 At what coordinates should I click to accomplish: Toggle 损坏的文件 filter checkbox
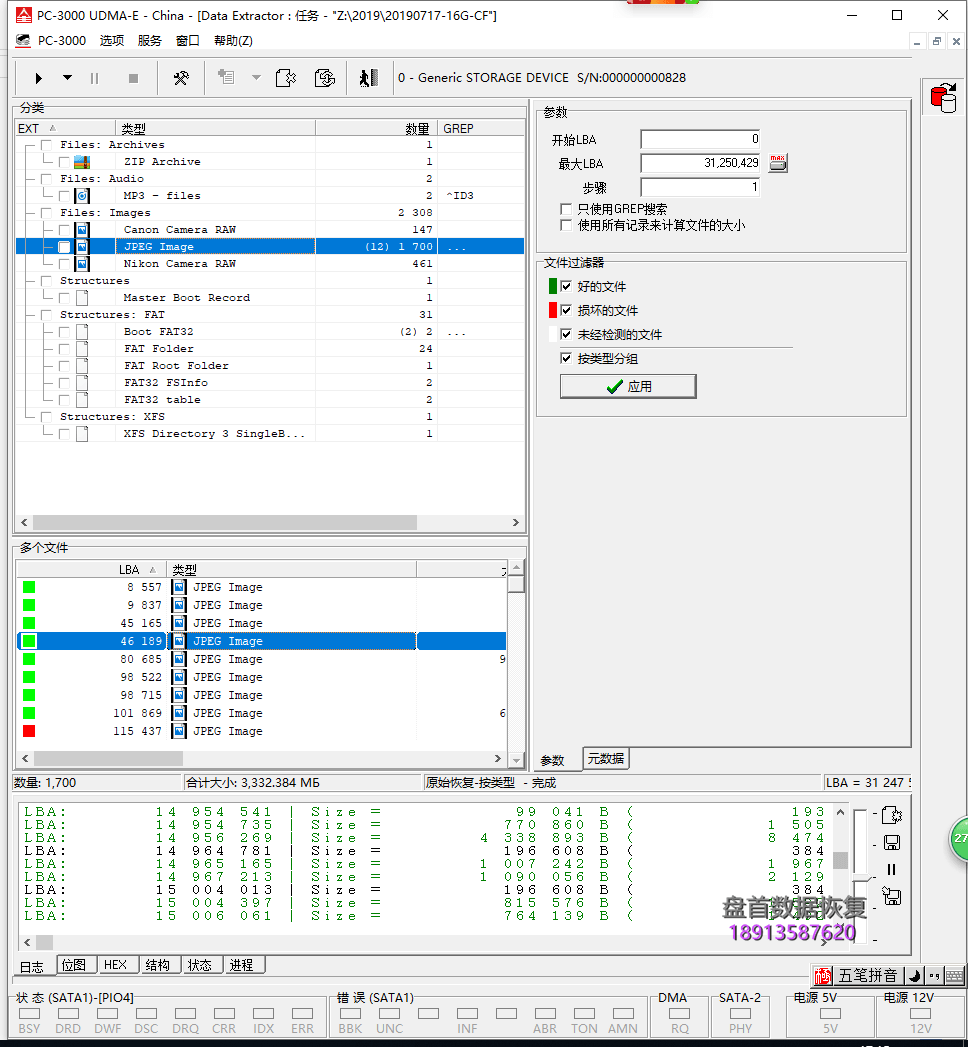566,310
